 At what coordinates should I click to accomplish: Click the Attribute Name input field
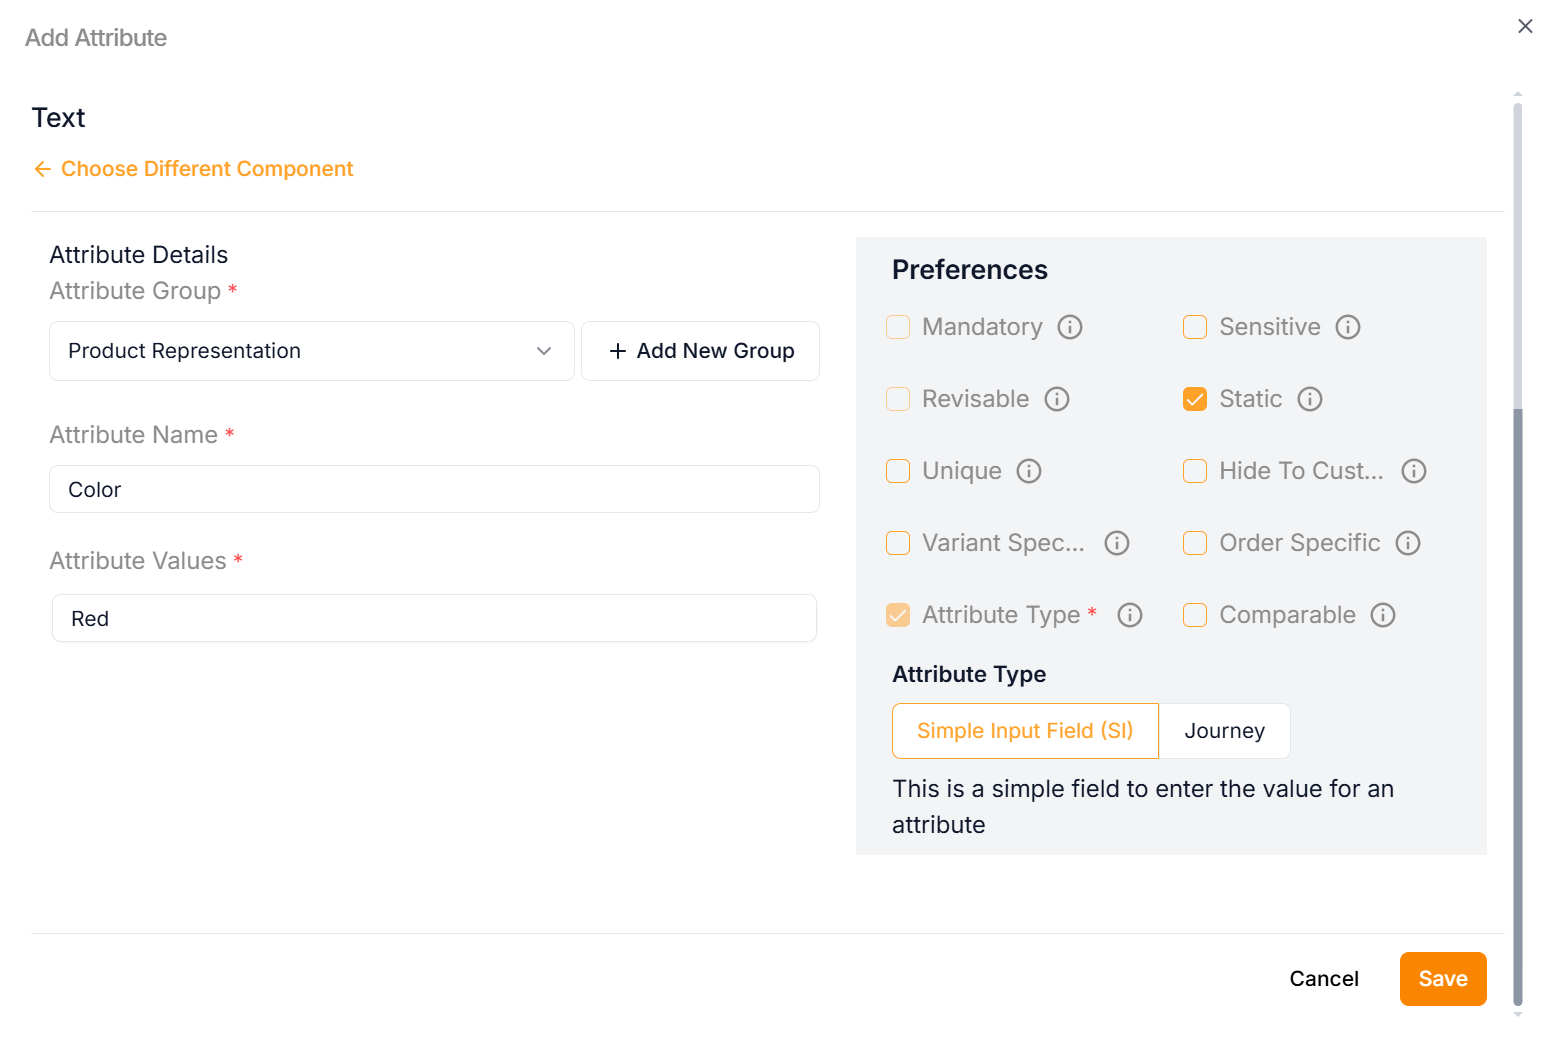(x=434, y=490)
